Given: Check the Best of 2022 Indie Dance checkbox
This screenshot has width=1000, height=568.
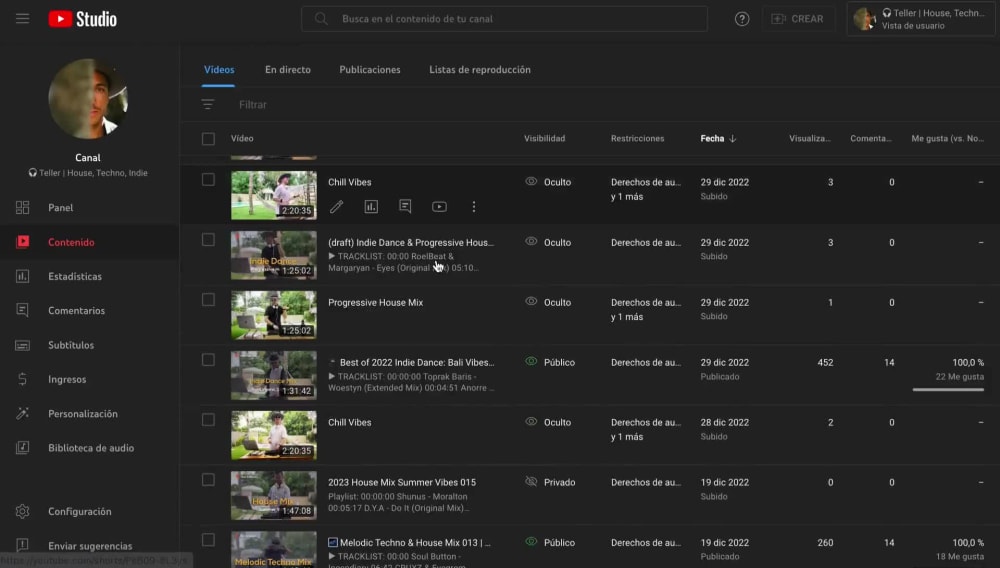Looking at the screenshot, I should pos(208,360).
